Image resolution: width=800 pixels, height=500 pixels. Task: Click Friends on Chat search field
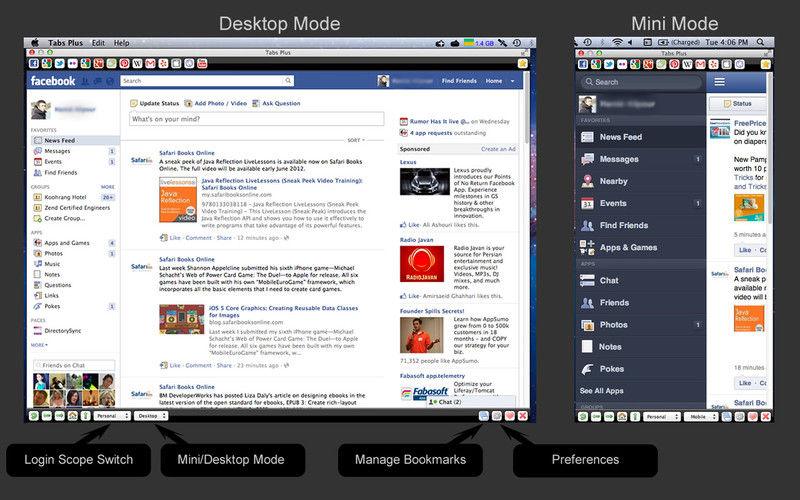(74, 365)
